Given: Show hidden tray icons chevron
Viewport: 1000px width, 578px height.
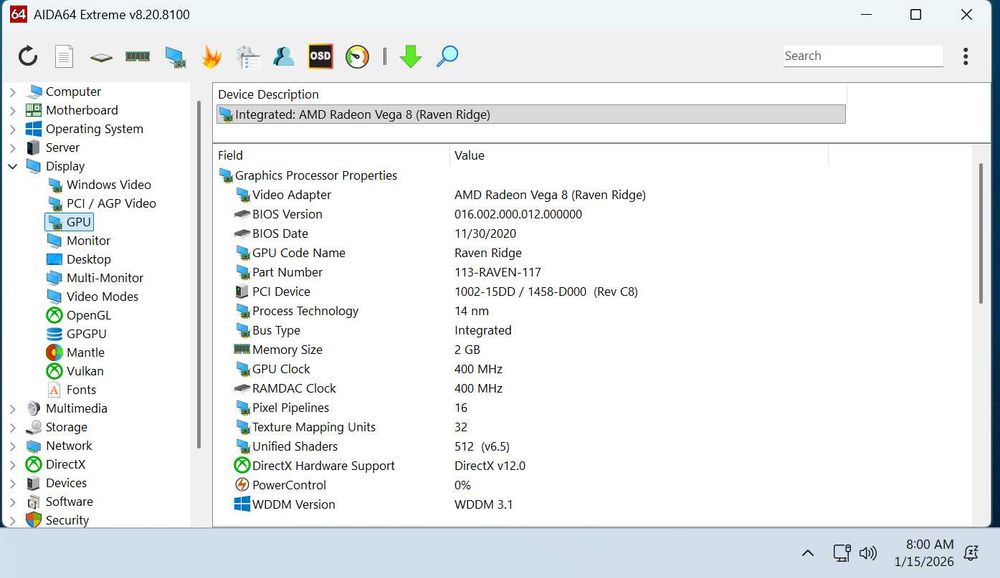Looking at the screenshot, I should (x=807, y=552).
